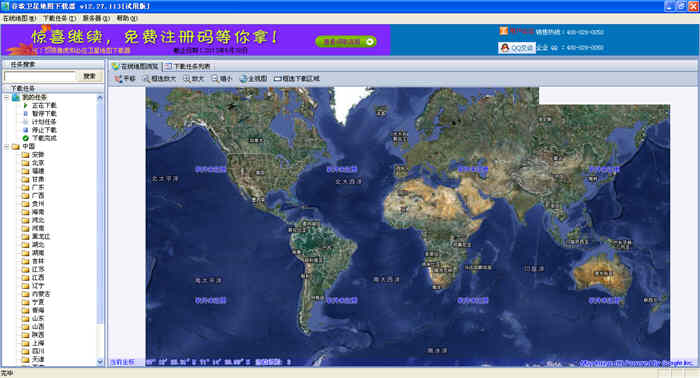
Task: Click the green banner promotion button
Action: coord(346,42)
